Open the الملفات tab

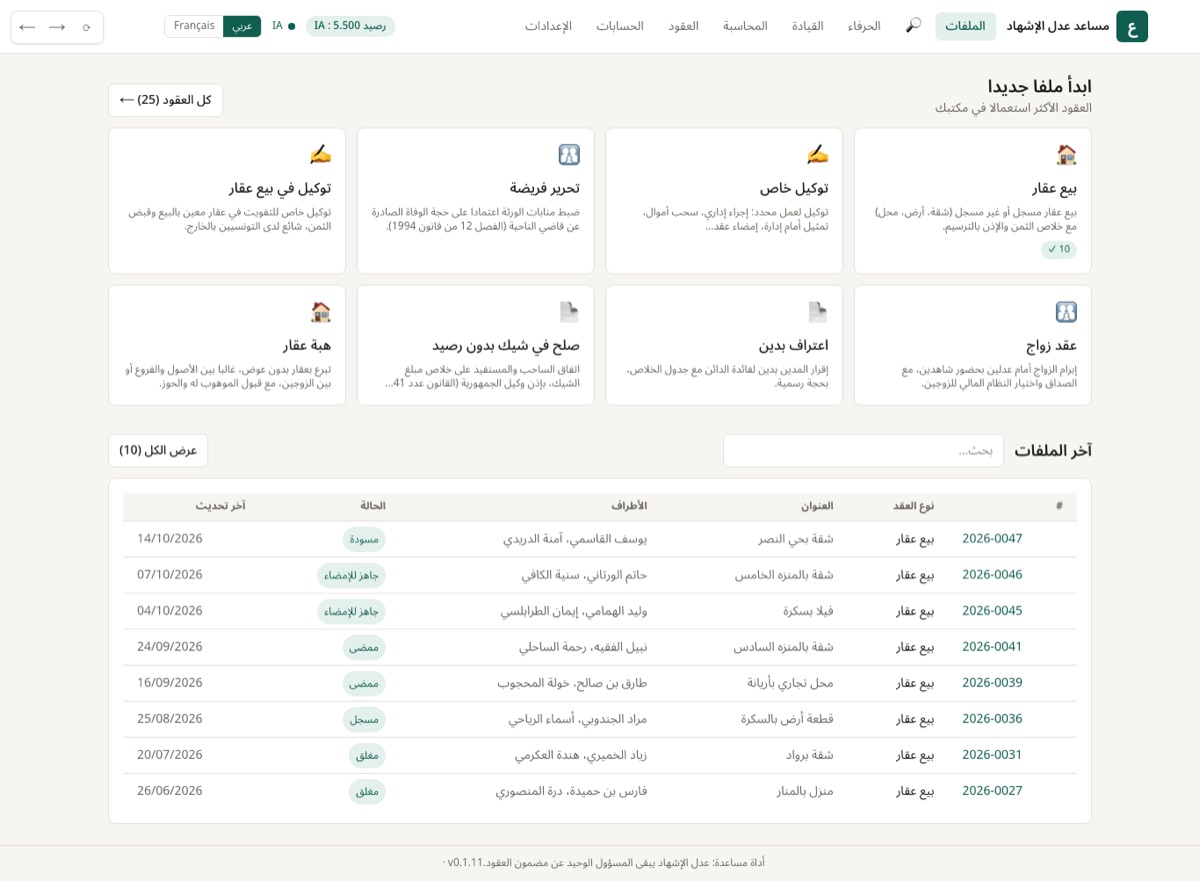[965, 26]
